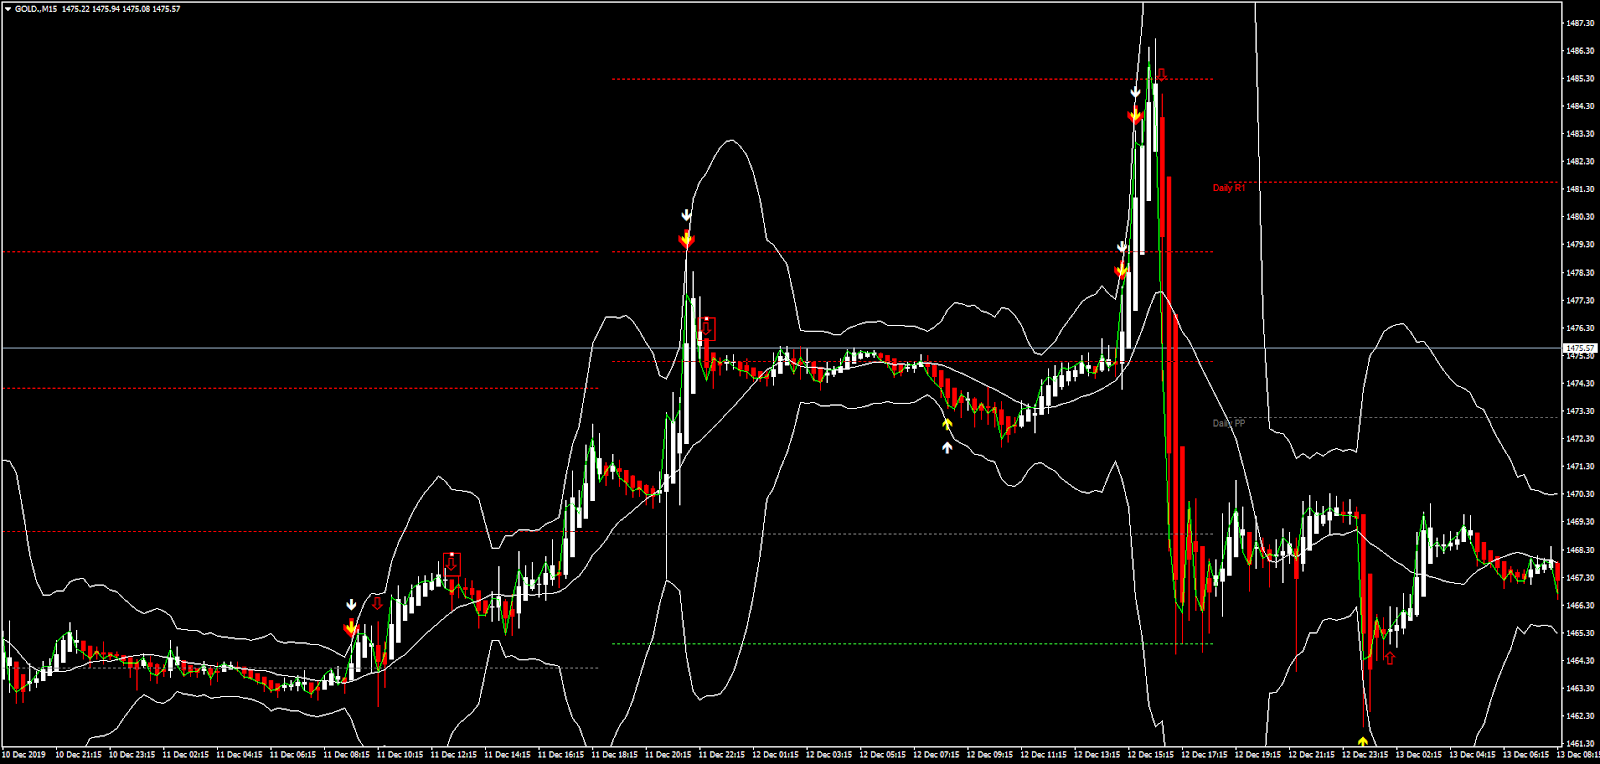
Task: Click the 12 Dec 11:15 time axis label
Action: [1043, 755]
